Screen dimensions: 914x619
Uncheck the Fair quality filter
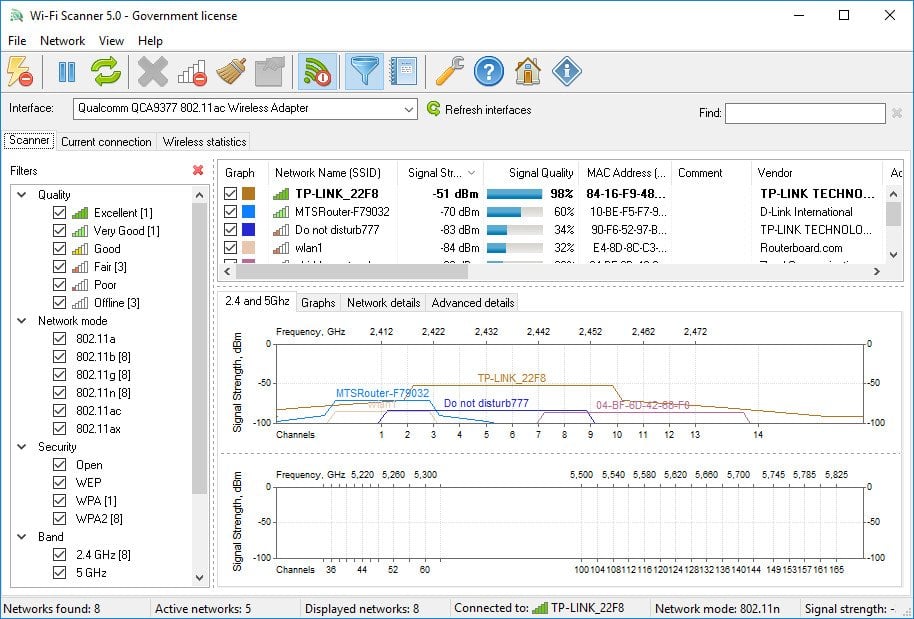(59, 267)
